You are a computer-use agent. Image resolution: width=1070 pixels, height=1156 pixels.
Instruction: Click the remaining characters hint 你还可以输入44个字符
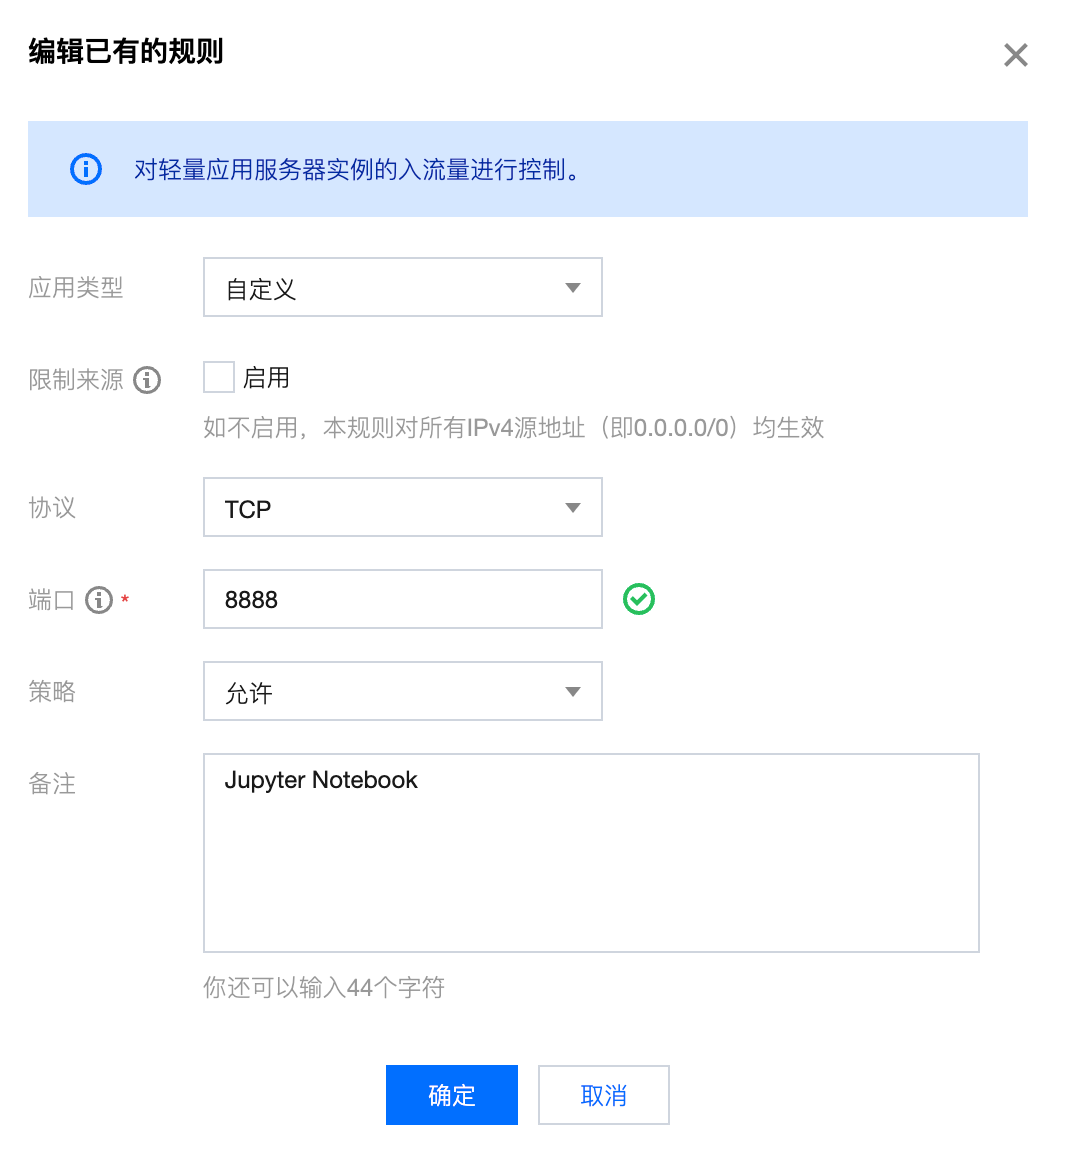pos(324,988)
